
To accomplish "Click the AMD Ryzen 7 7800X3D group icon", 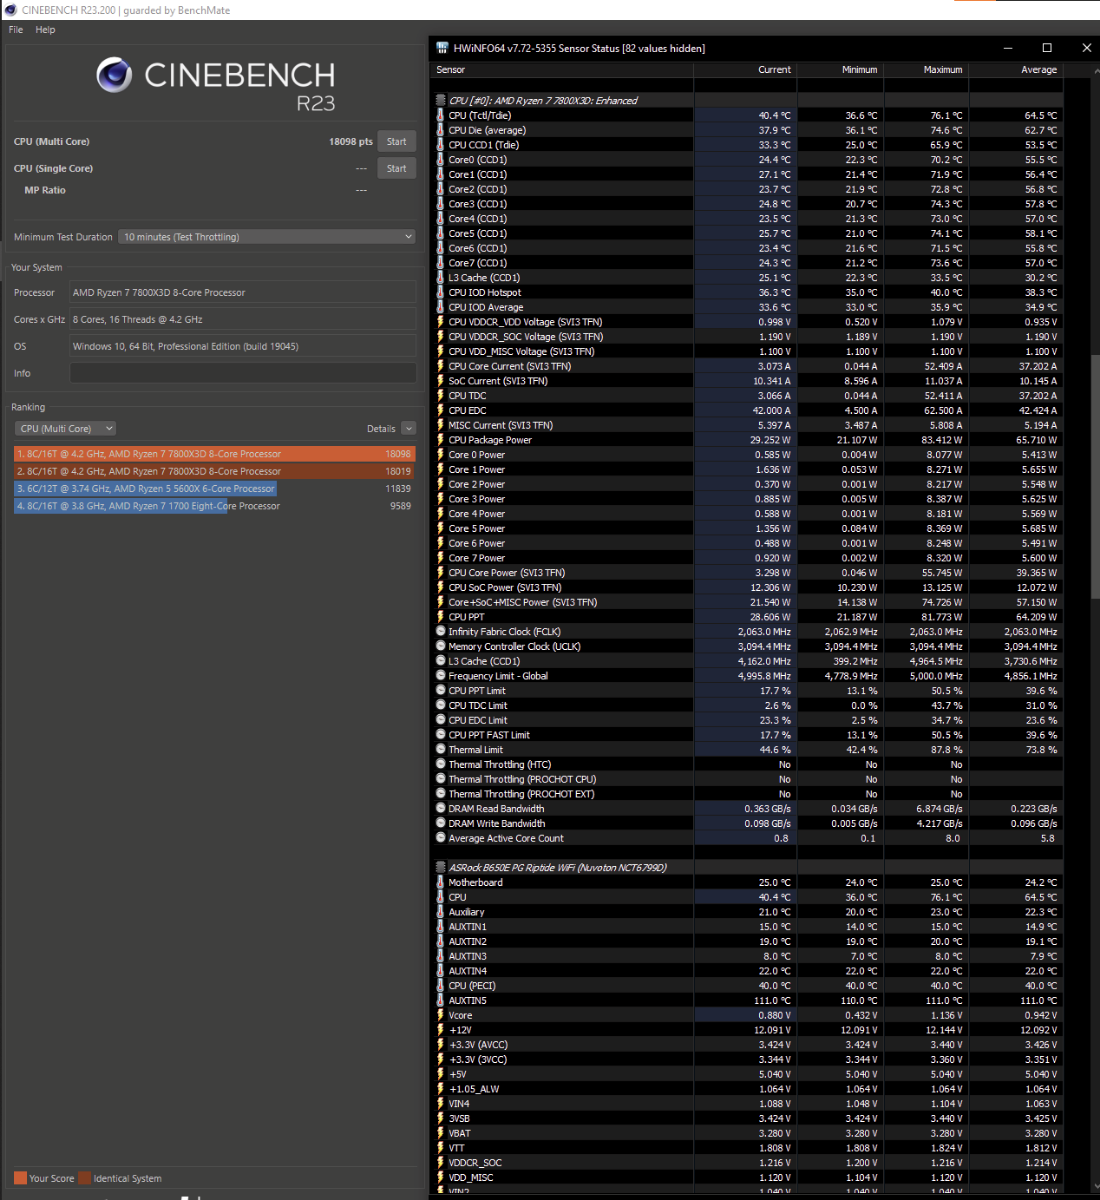I will [440, 100].
